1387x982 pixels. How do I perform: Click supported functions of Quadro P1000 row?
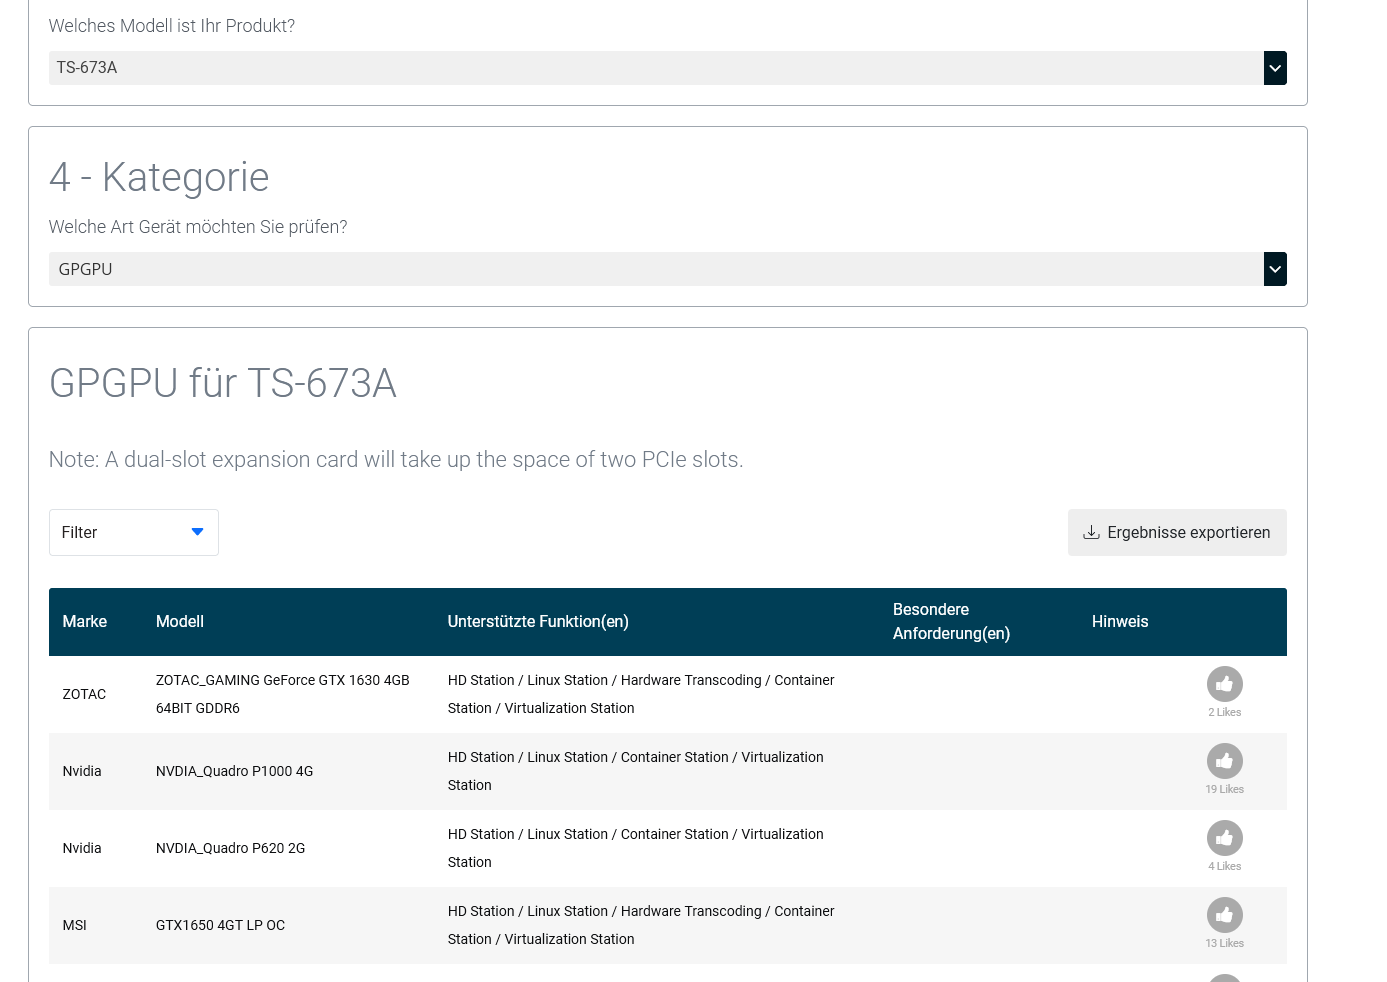click(x=636, y=771)
